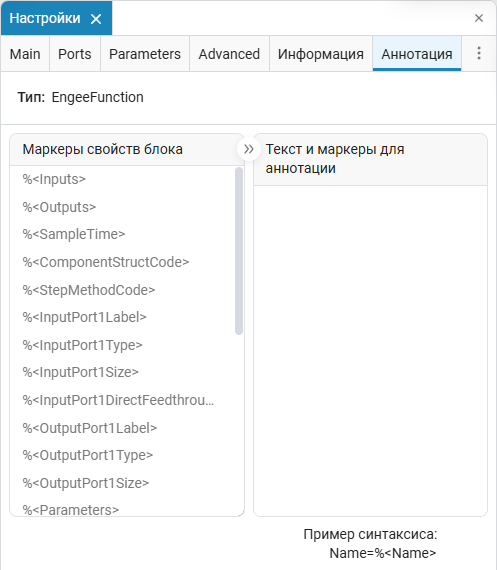This screenshot has height=570, width=497.
Task: Open the Parameters tab
Action: point(145,54)
